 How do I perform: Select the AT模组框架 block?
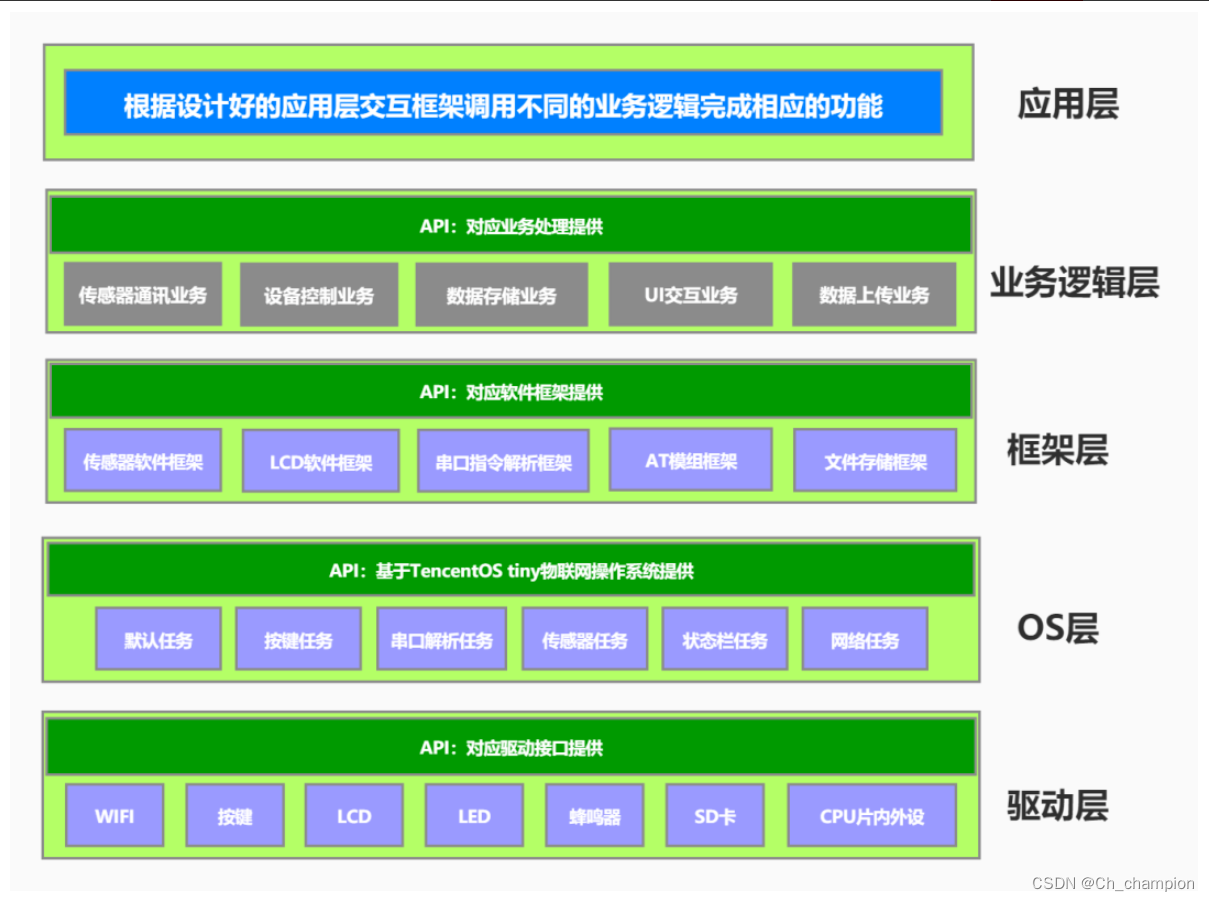click(691, 461)
